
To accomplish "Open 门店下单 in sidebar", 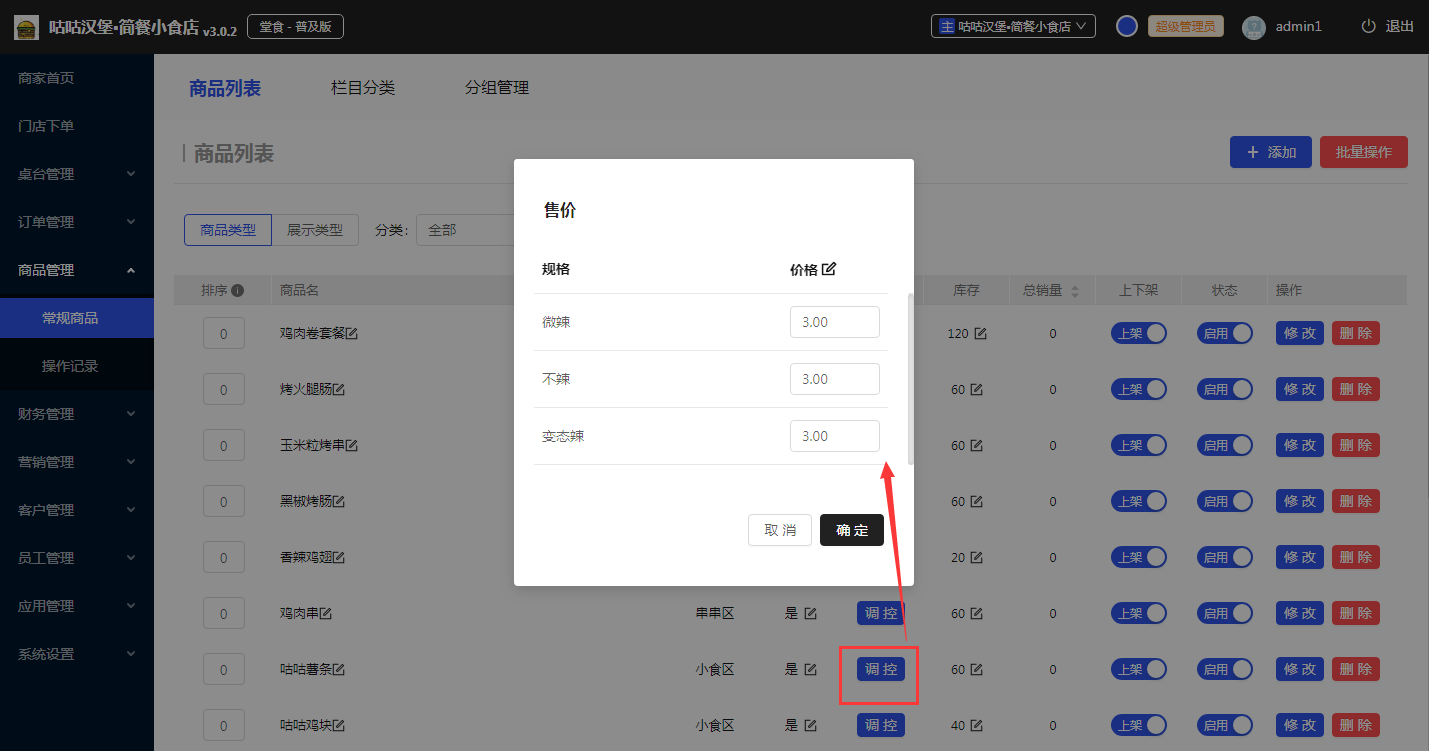I will click(77, 126).
